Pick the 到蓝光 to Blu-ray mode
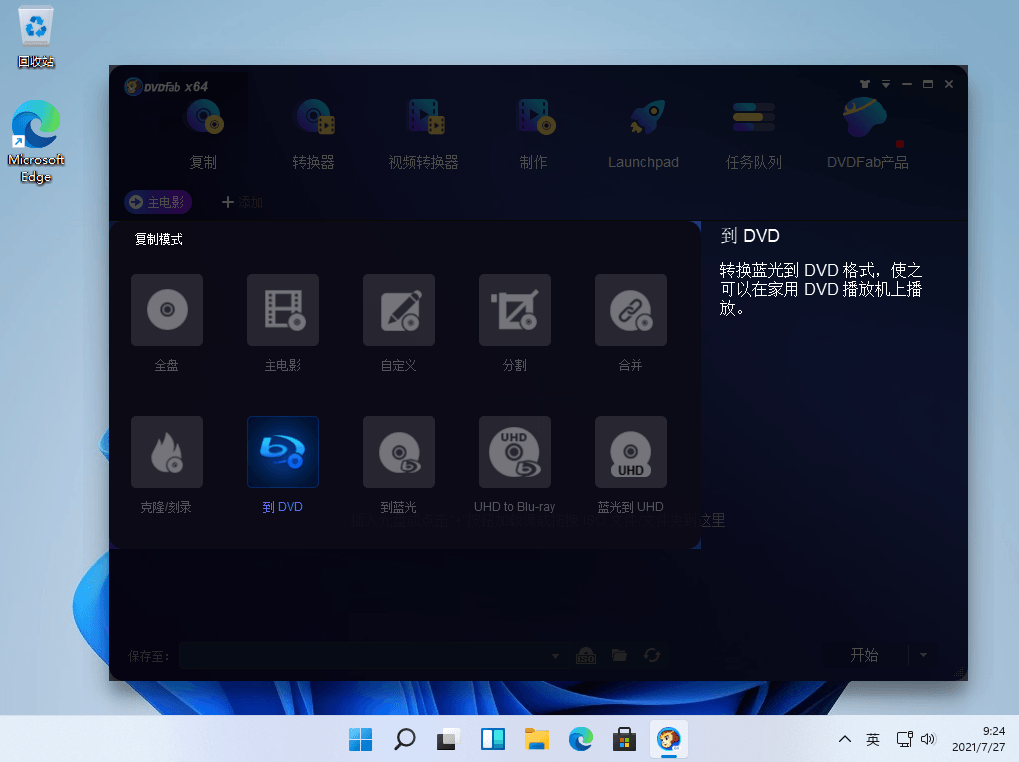This screenshot has height=762, width=1019. click(399, 452)
